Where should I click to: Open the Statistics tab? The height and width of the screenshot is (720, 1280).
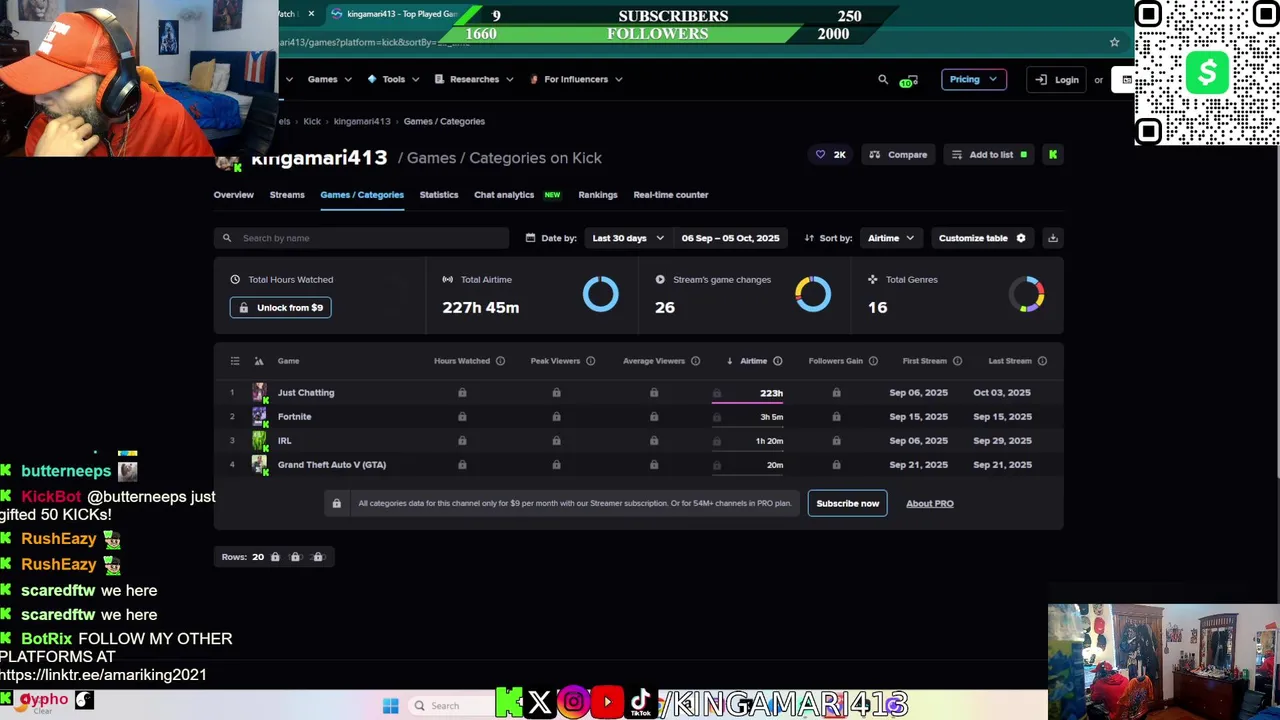(439, 195)
